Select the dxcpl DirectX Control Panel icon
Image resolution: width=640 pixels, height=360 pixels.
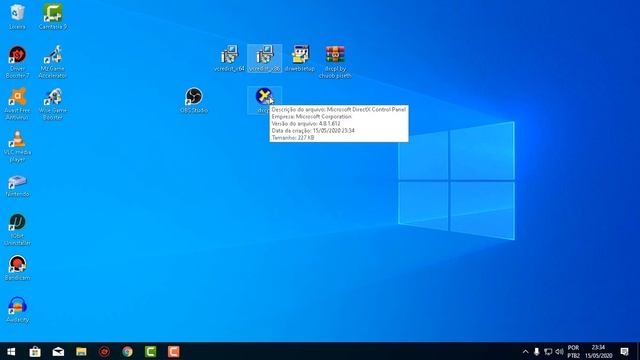point(264,100)
